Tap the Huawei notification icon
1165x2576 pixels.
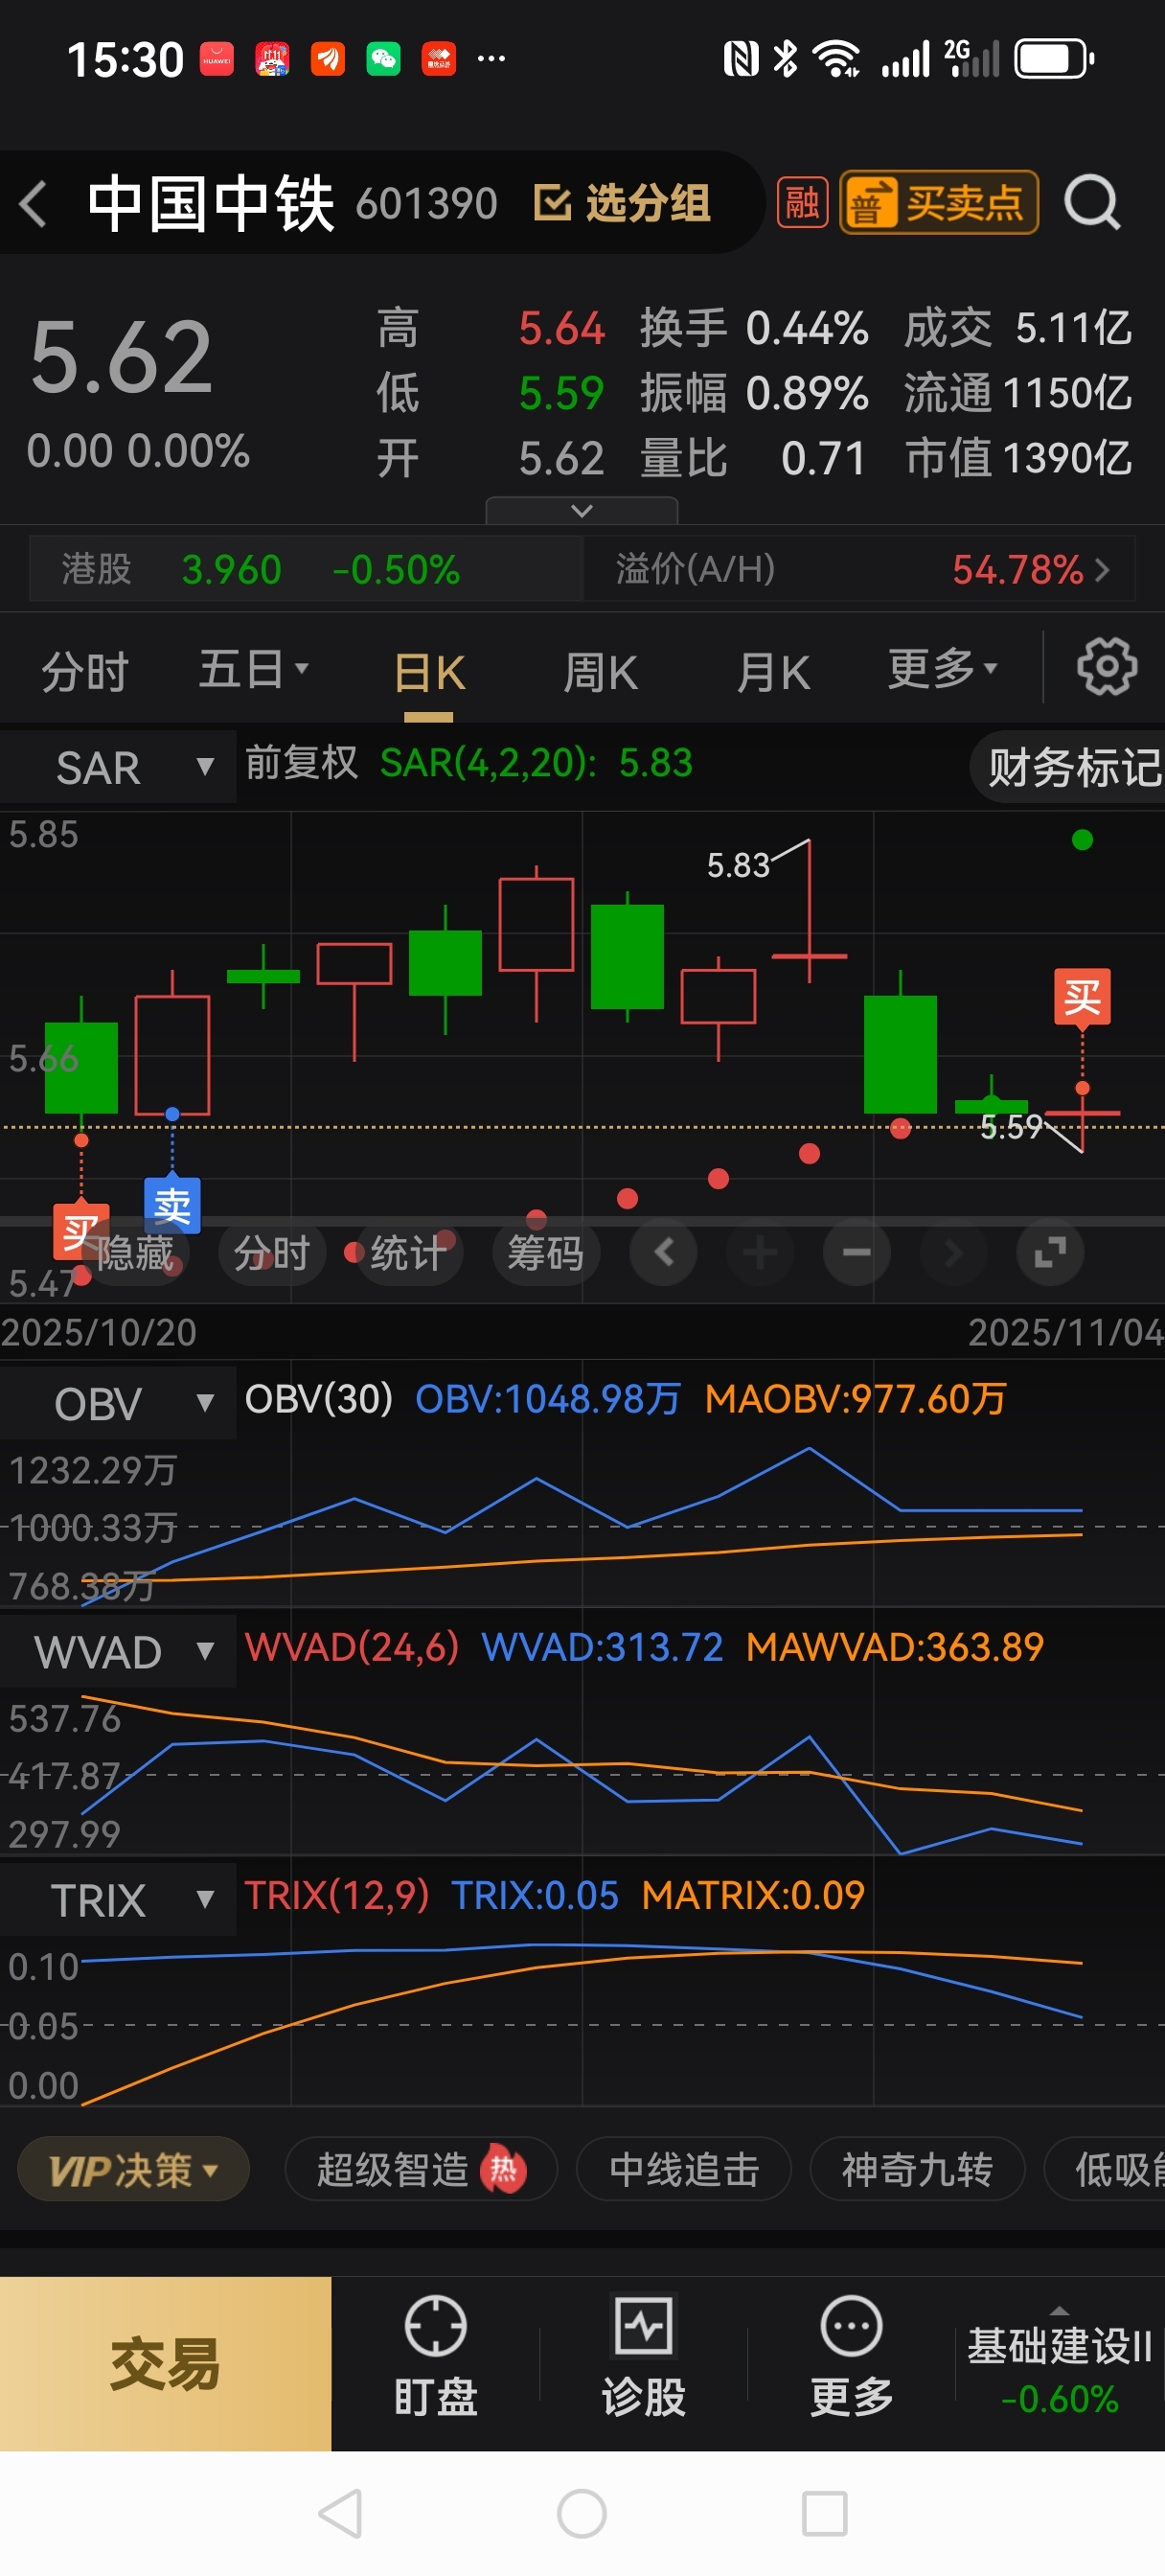click(217, 60)
